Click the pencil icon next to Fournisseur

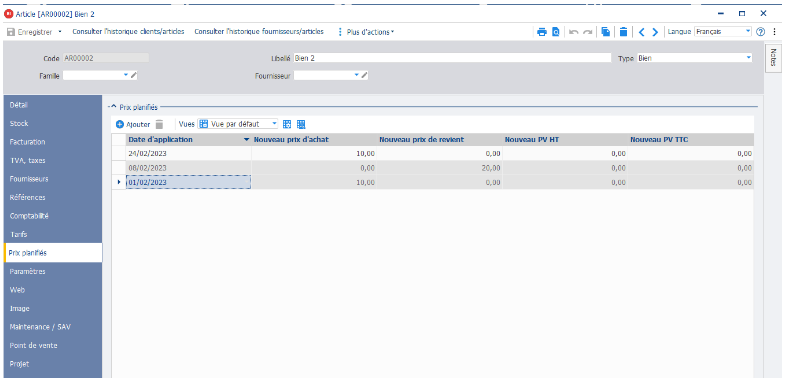tap(364, 75)
